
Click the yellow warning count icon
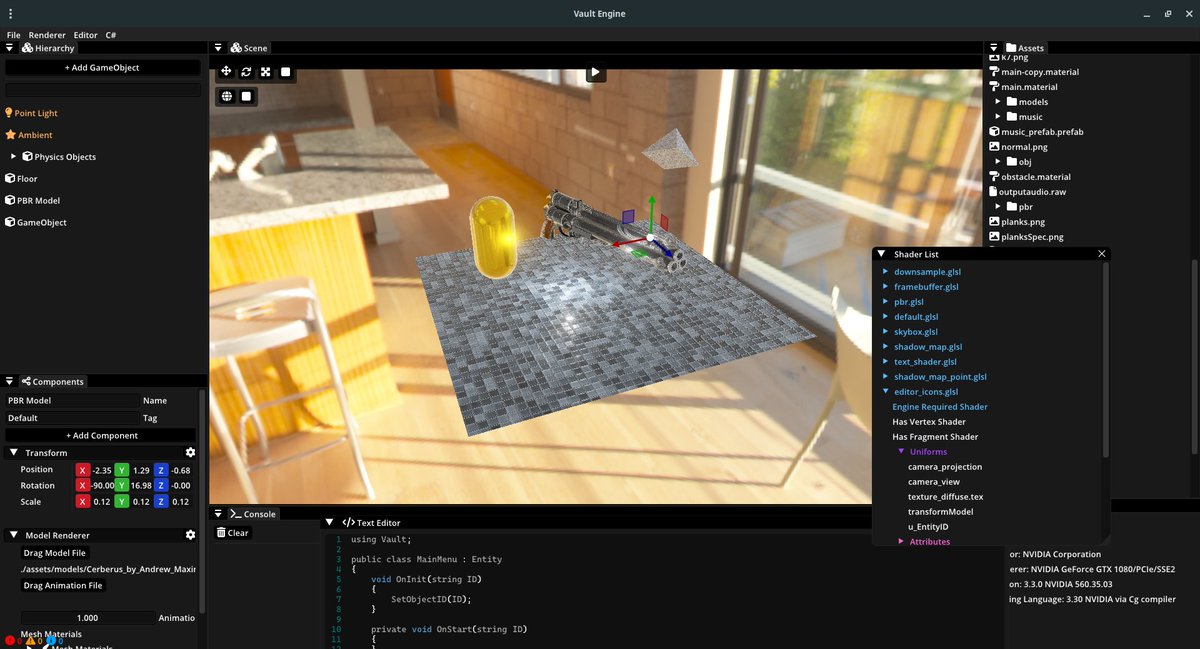[x=30, y=640]
